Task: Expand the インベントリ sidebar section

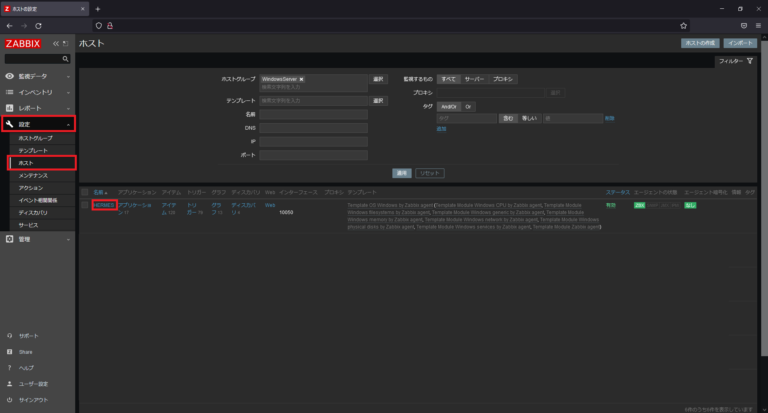Action: [x=37, y=92]
